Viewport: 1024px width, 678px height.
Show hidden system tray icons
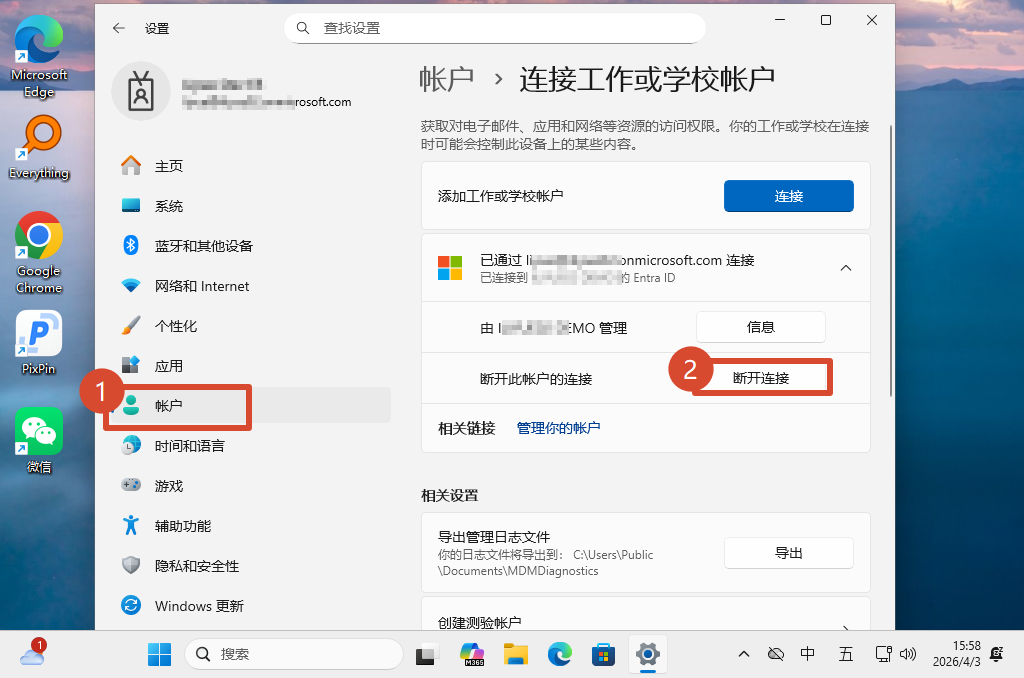coord(743,654)
